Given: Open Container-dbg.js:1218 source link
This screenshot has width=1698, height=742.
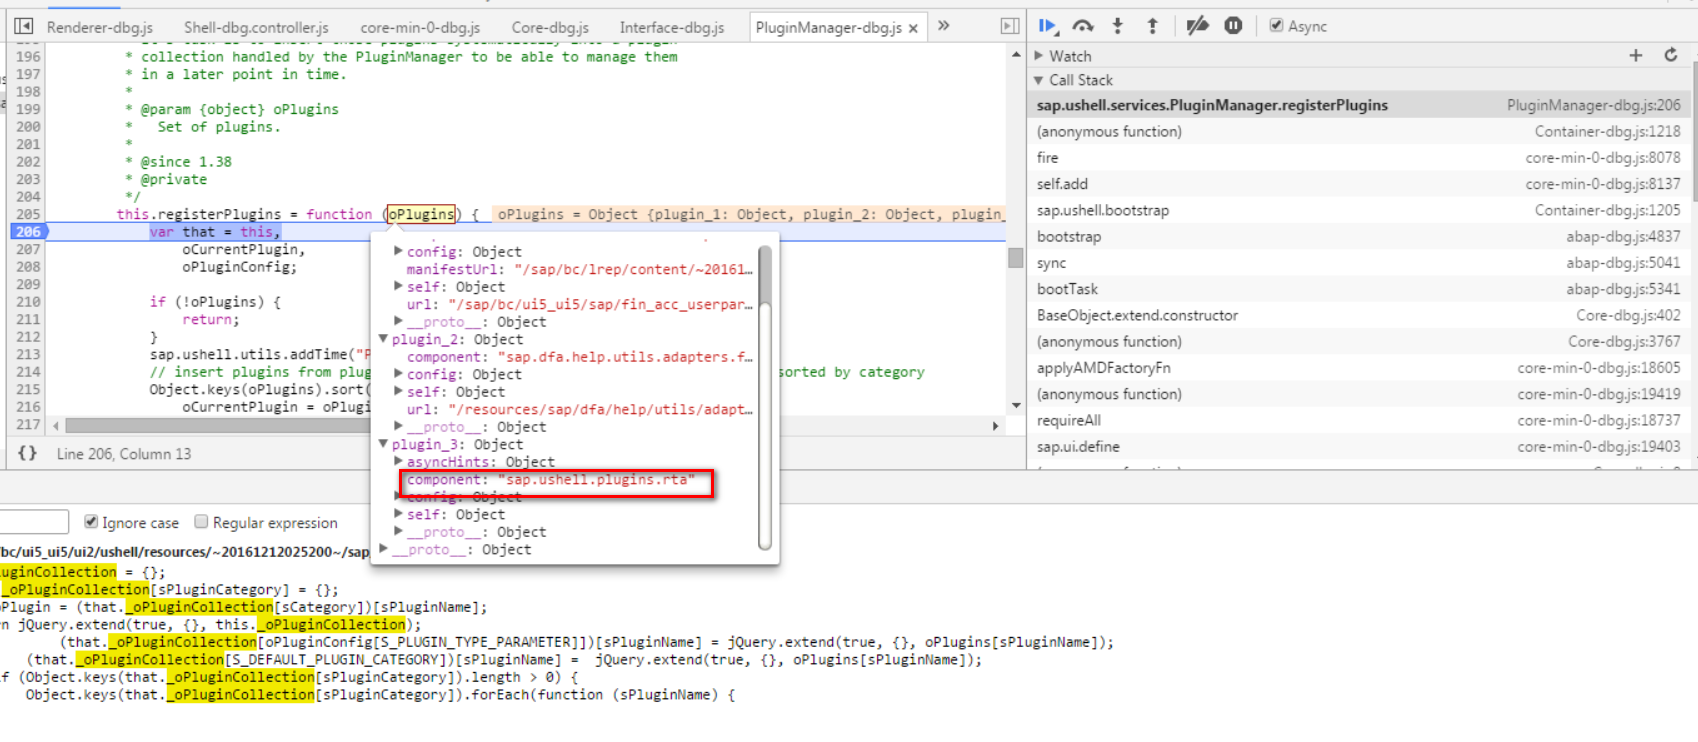Looking at the screenshot, I should click(x=1607, y=131).
